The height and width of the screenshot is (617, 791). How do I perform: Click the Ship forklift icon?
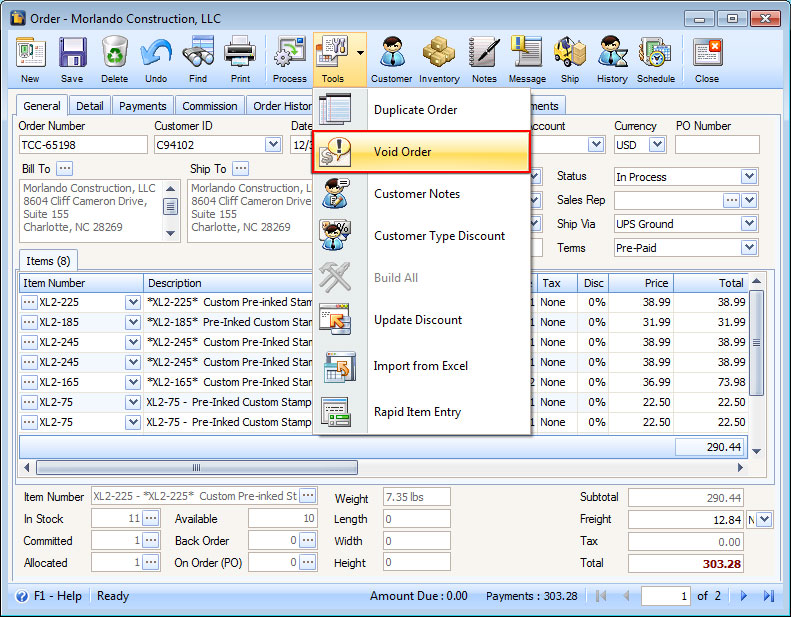pos(570,59)
